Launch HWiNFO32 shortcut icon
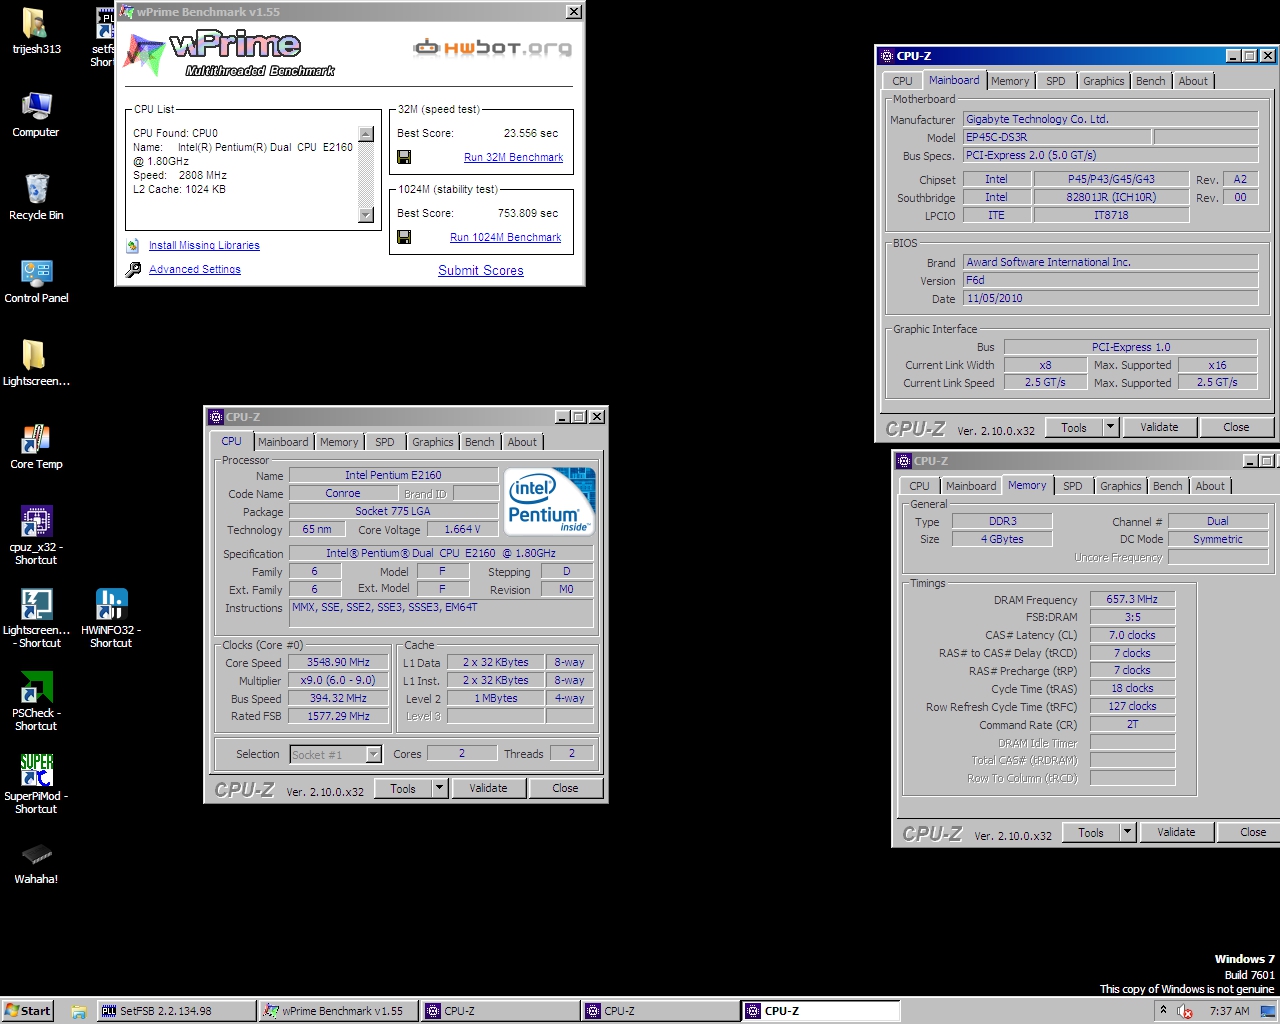1280x1024 pixels. coord(111,618)
